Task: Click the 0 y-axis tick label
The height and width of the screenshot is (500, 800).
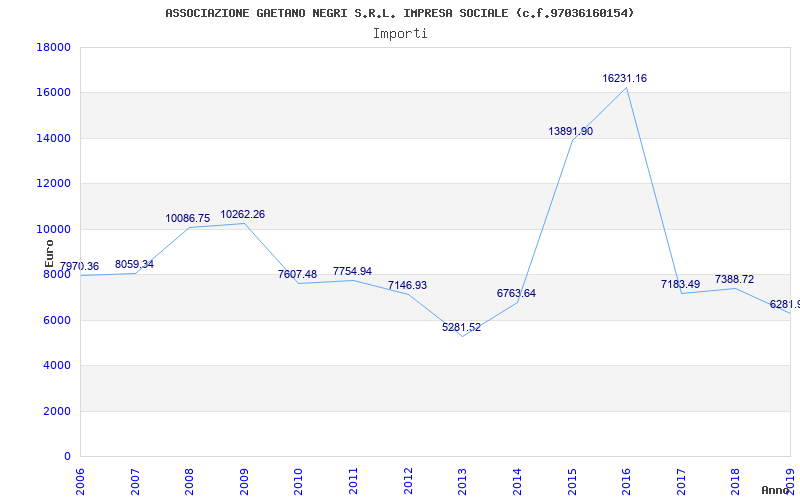Action: pyautogui.click(x=67, y=457)
